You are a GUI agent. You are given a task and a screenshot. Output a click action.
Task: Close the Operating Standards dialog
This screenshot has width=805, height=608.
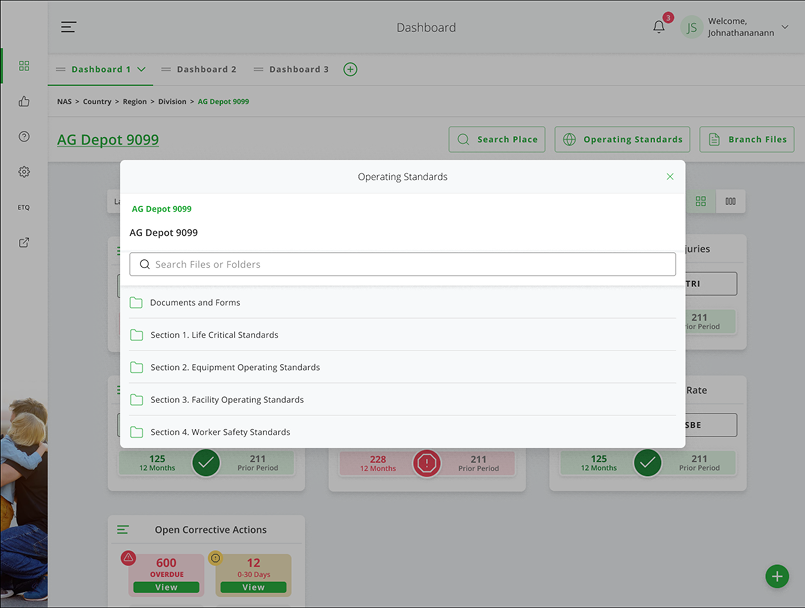[x=670, y=177]
